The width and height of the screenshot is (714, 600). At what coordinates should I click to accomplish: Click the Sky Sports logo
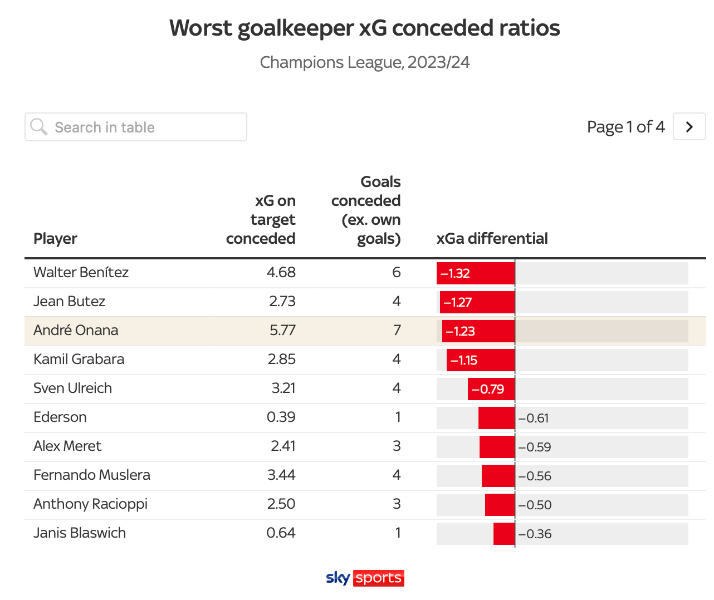[x=365, y=578]
